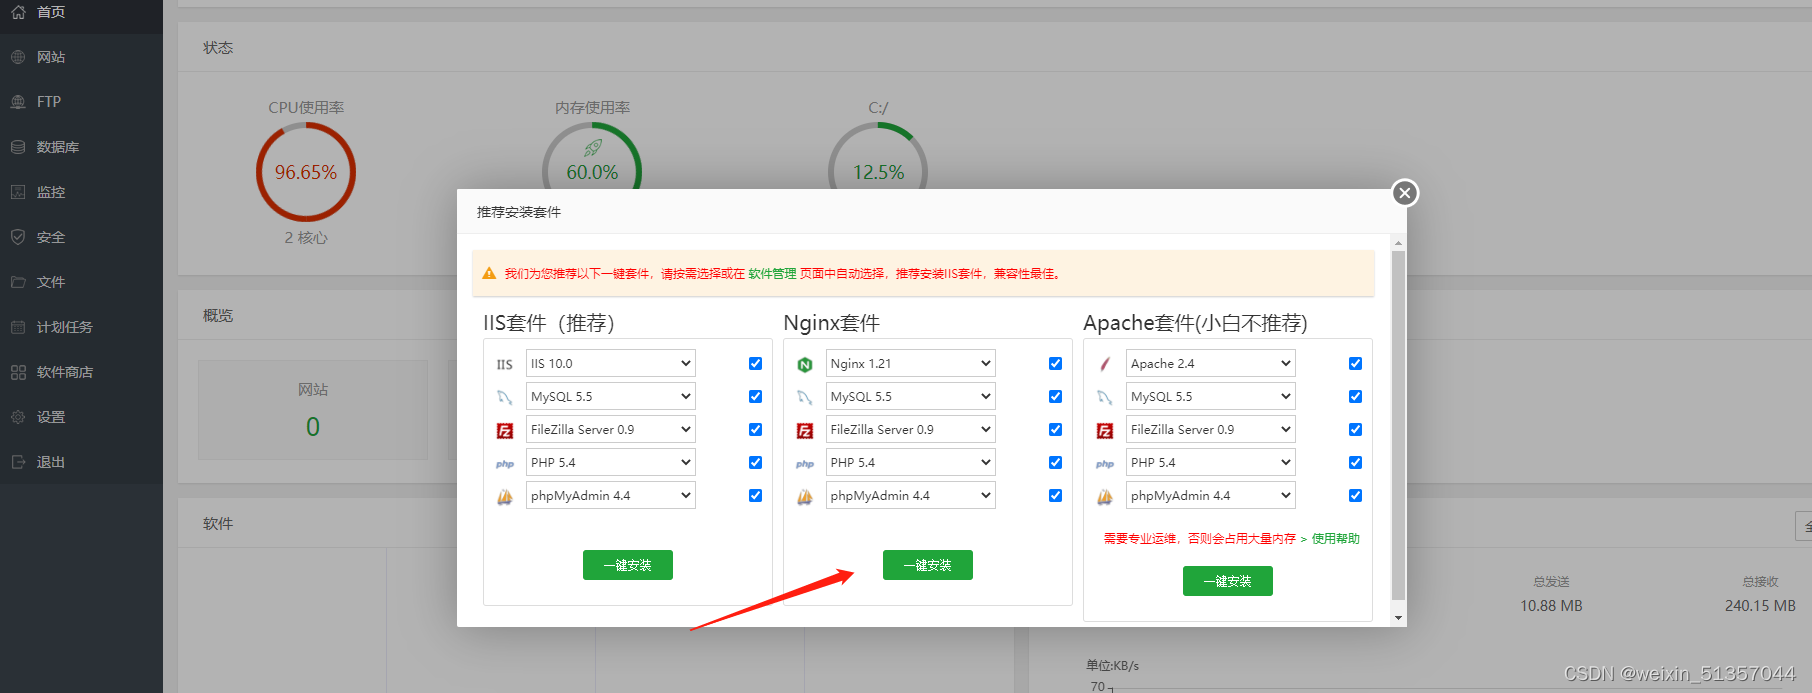Click the grid icon beside 软件商店
1812x693 pixels.
[18, 372]
